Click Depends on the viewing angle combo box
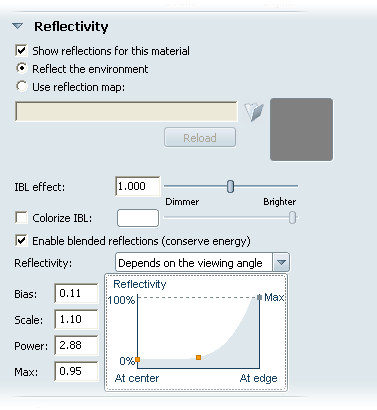The height and width of the screenshot is (410, 377). [202, 263]
